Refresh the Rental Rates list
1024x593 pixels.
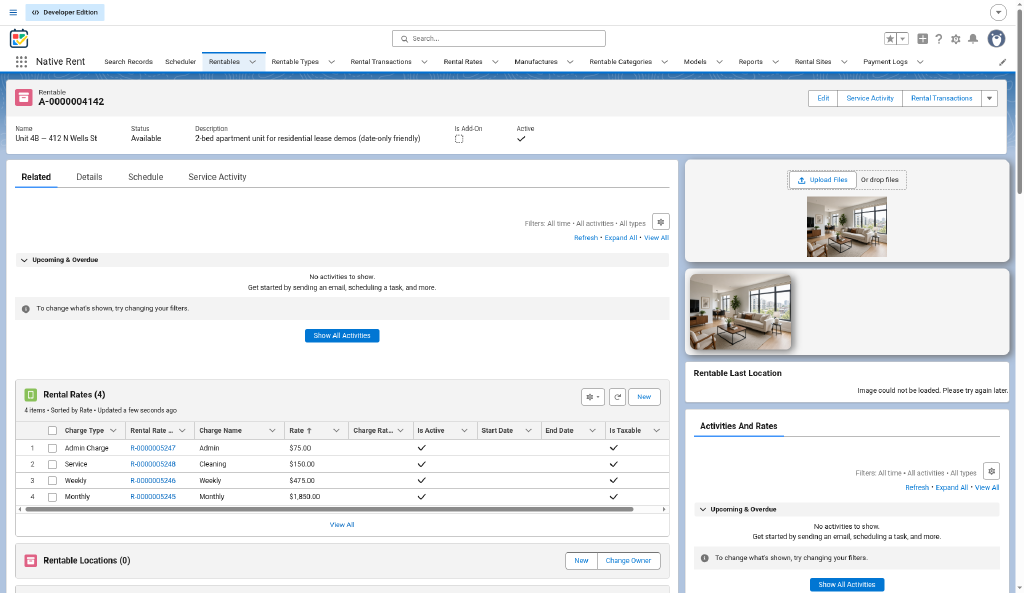(617, 396)
